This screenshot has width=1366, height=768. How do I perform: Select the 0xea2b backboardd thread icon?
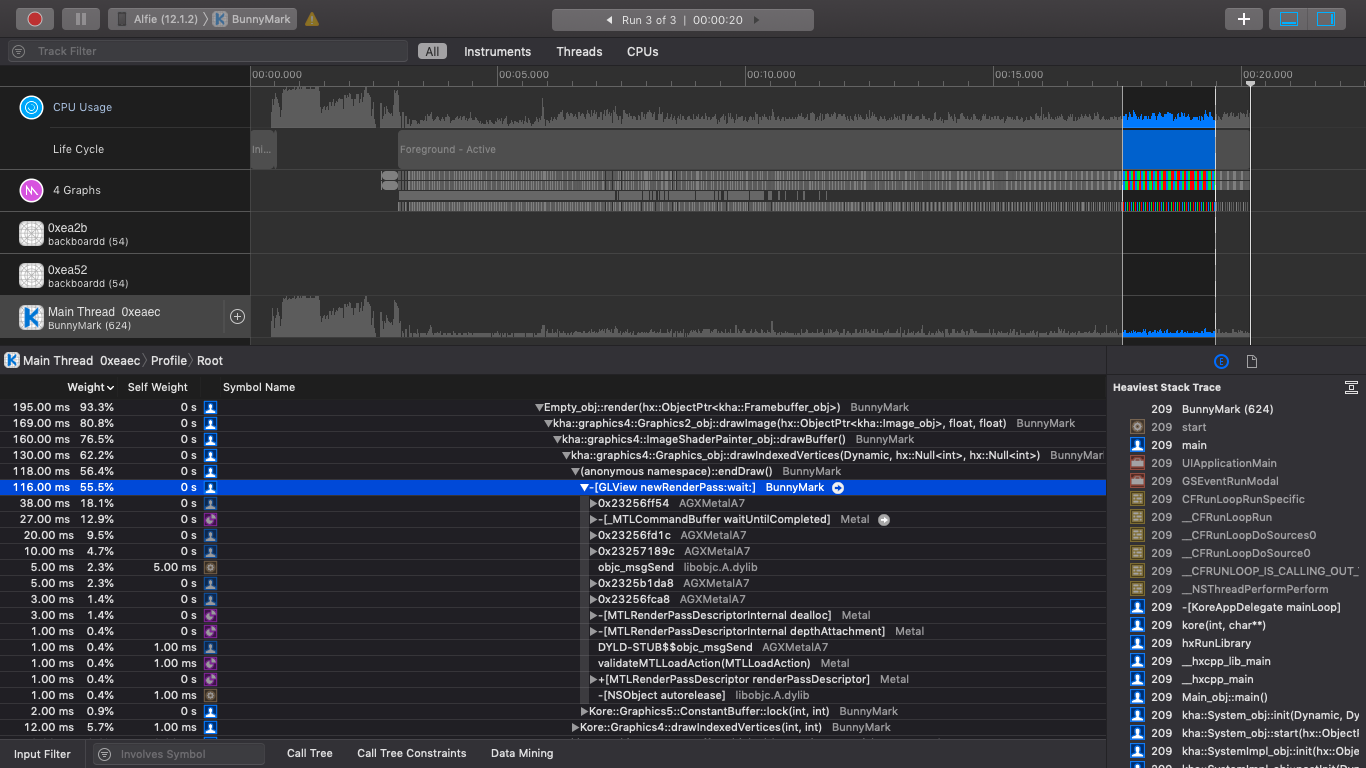(x=32, y=233)
